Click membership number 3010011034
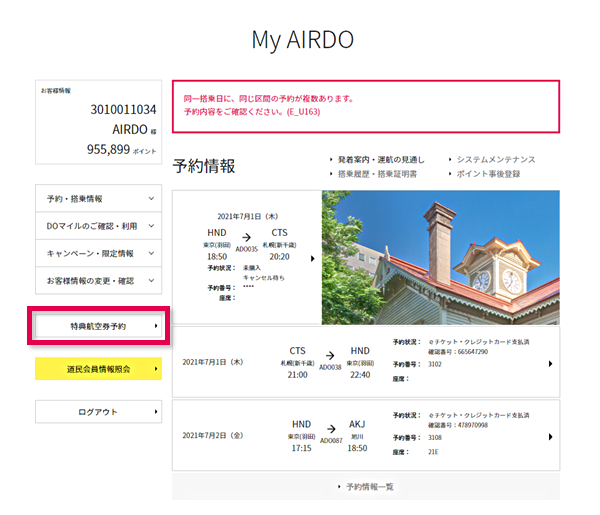This screenshot has width=600, height=515. pos(123,110)
